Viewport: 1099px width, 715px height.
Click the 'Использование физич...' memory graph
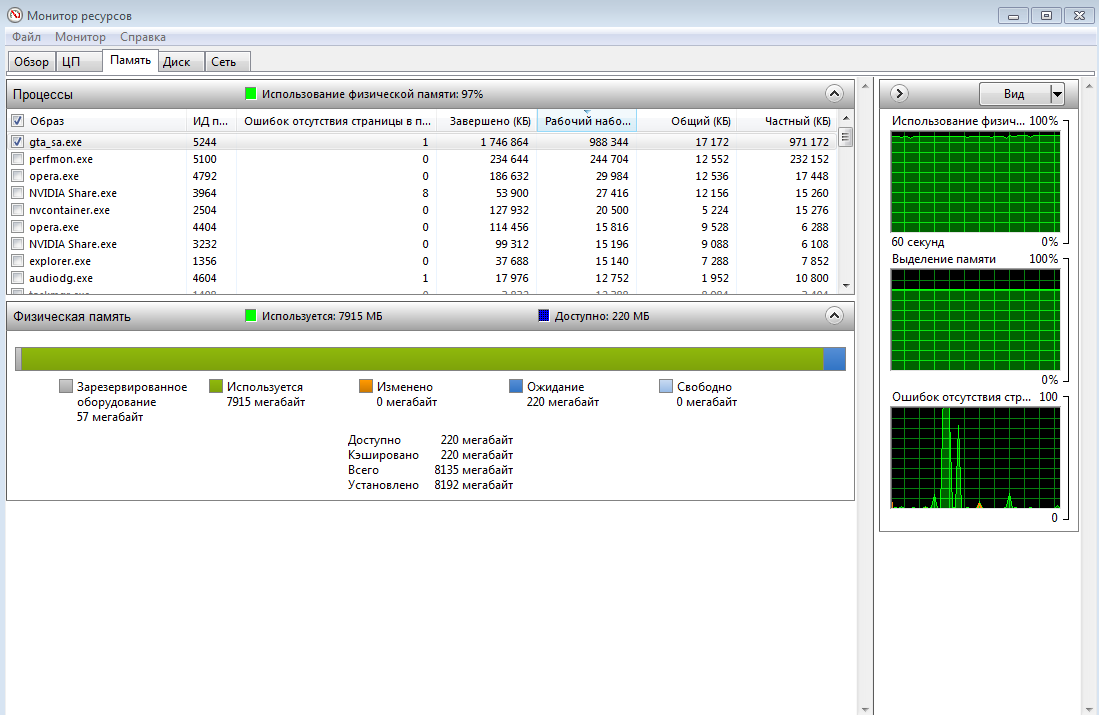pyautogui.click(x=975, y=182)
